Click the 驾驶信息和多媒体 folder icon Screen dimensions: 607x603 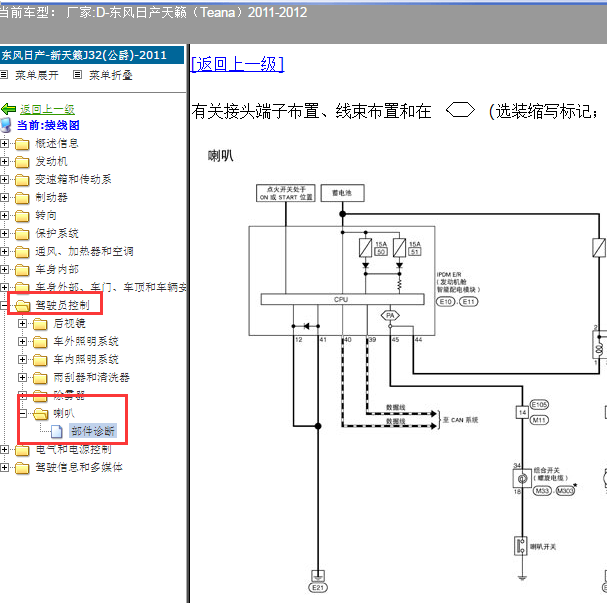tap(22, 468)
